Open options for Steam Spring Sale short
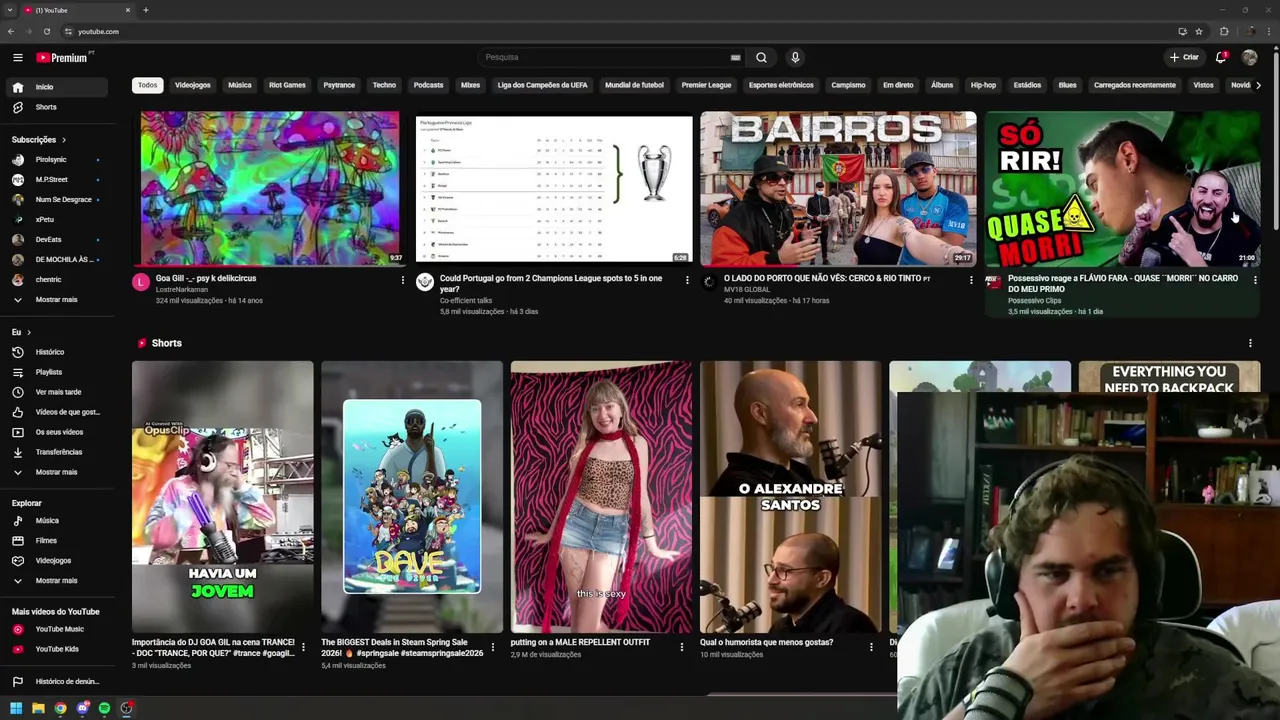The width and height of the screenshot is (1280, 720). point(492,647)
